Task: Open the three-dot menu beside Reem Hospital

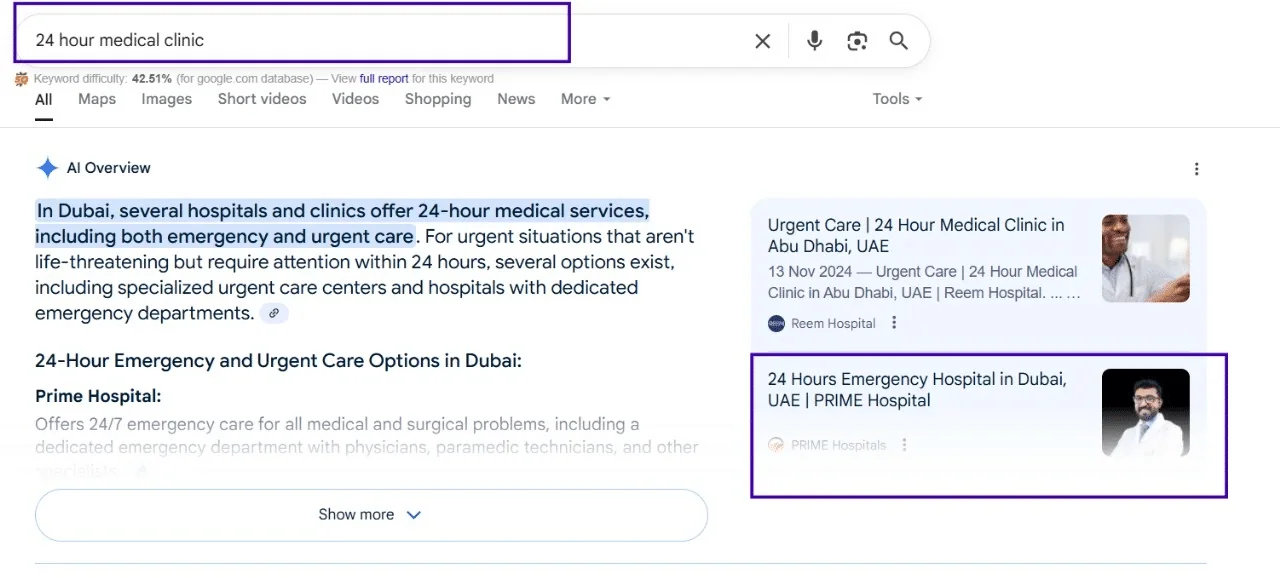Action: (894, 323)
